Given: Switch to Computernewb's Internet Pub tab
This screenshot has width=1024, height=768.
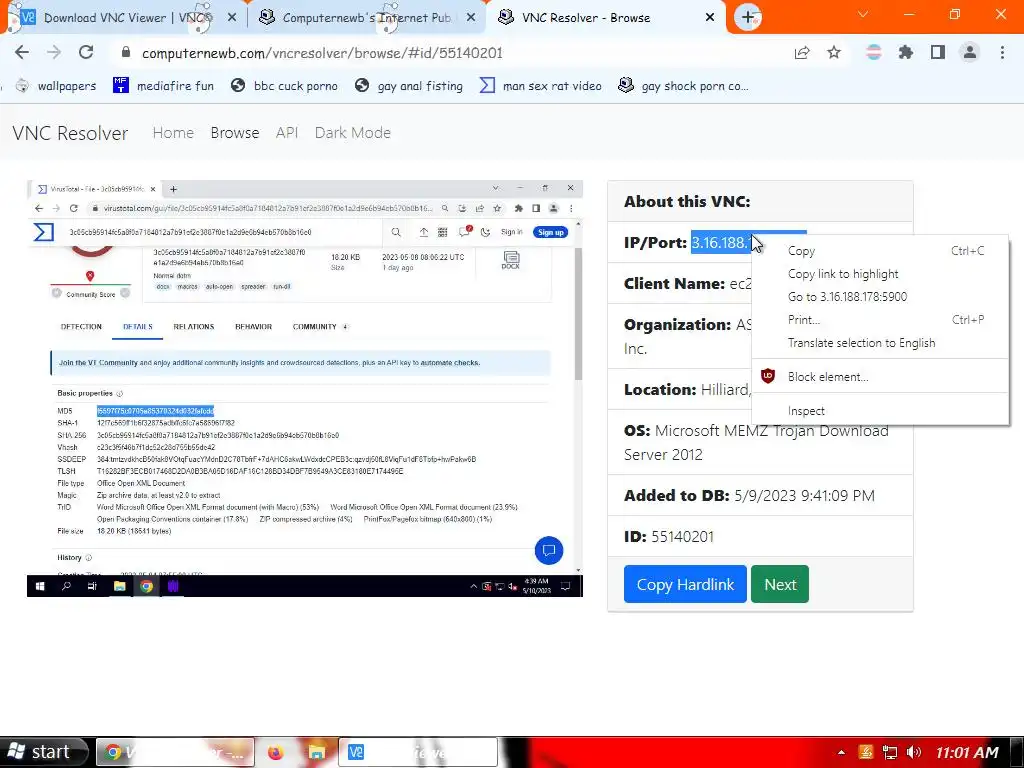Looking at the screenshot, I should [366, 18].
